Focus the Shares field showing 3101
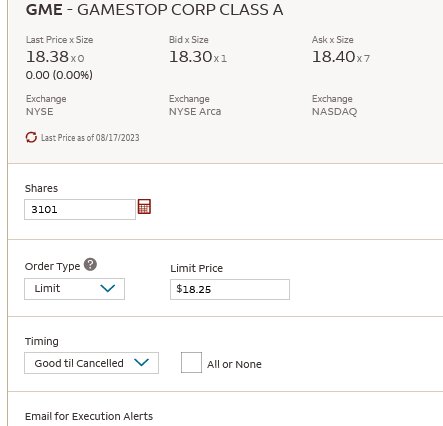Viewport: 443px width, 426px height. 80,209
